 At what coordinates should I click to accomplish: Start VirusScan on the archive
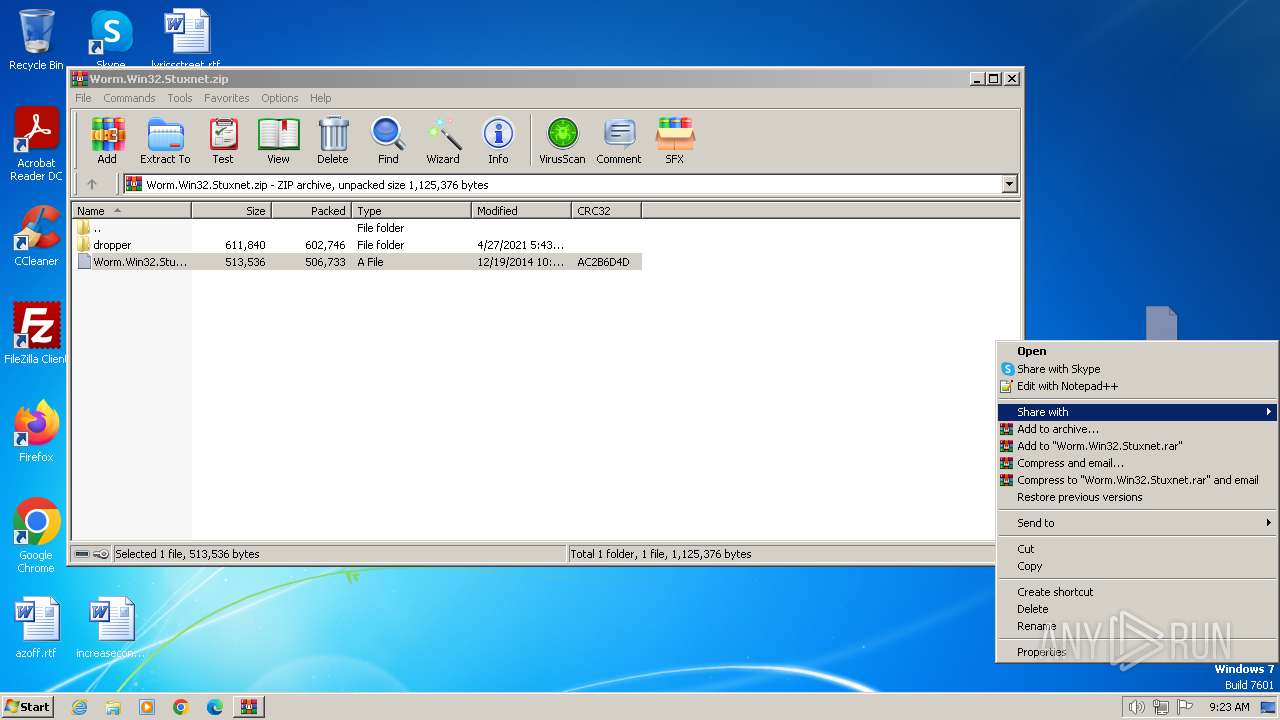point(562,140)
